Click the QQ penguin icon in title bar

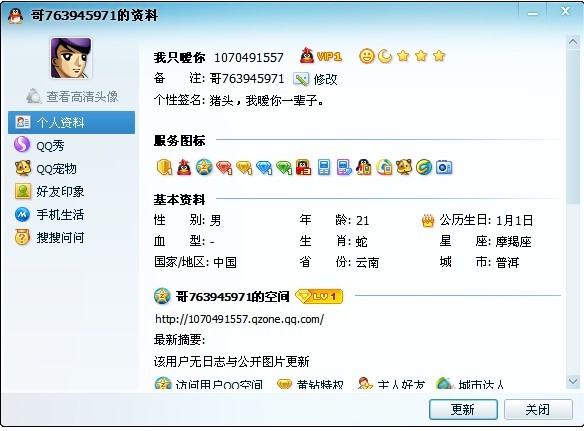coord(16,15)
